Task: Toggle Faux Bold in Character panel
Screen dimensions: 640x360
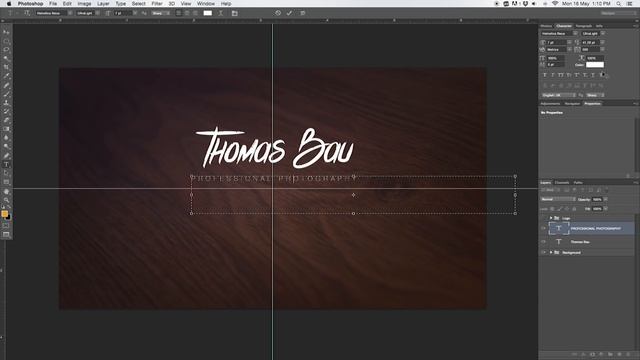Action: (544, 75)
